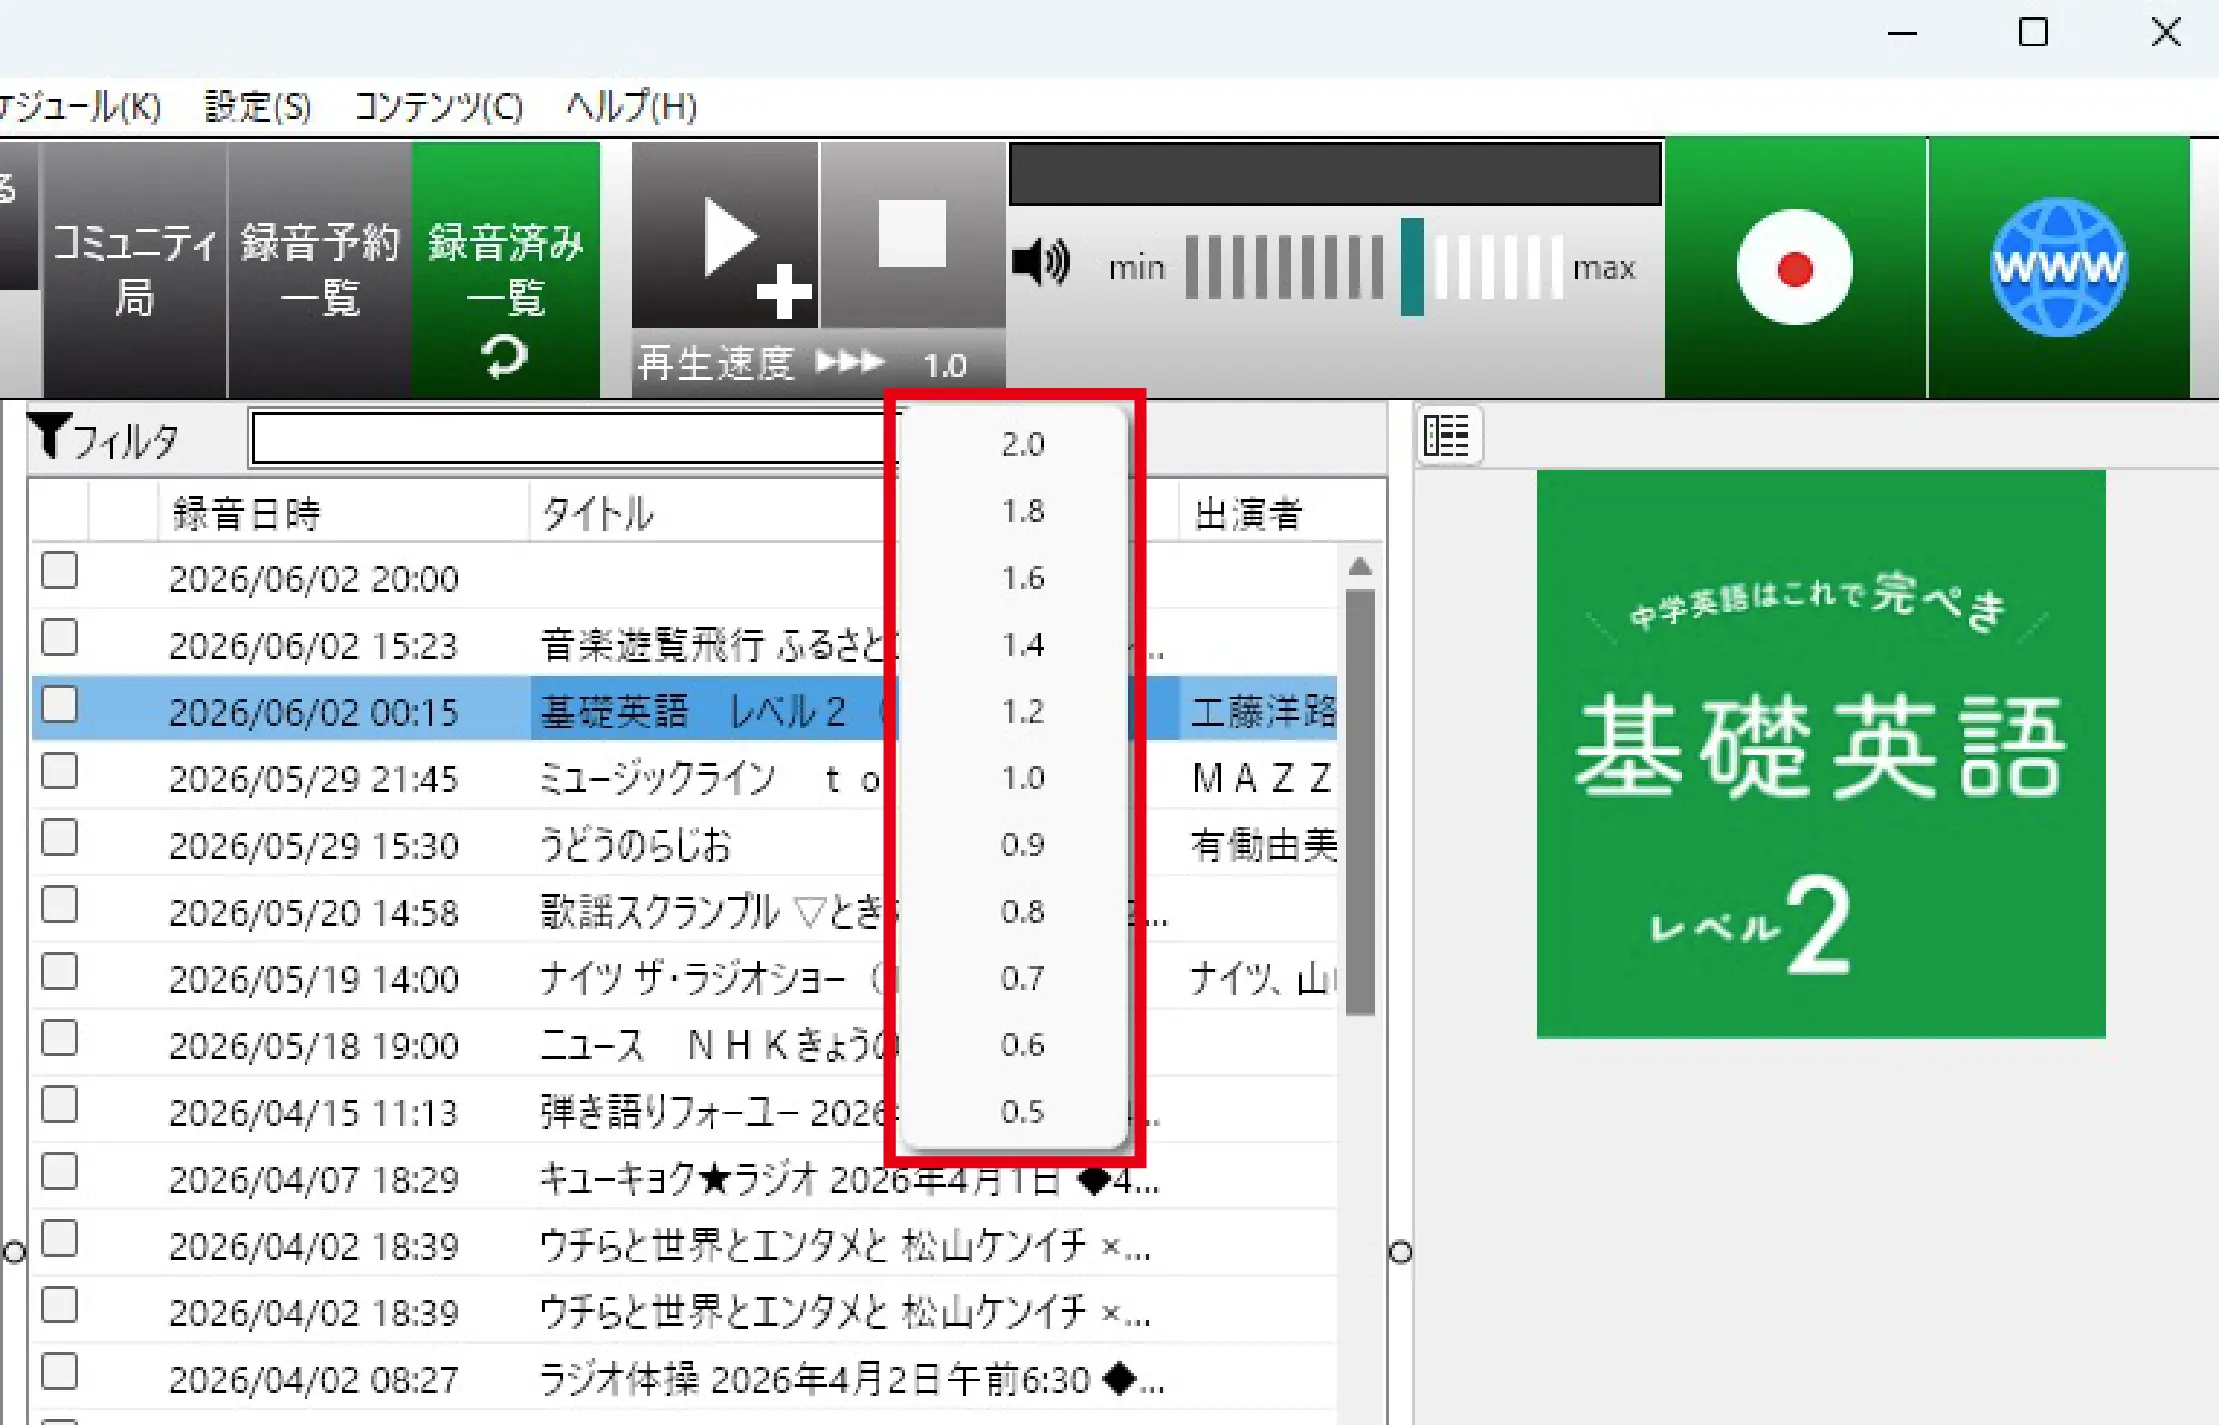
Task: Open the コンテンツ(C) menu
Action: [x=439, y=107]
